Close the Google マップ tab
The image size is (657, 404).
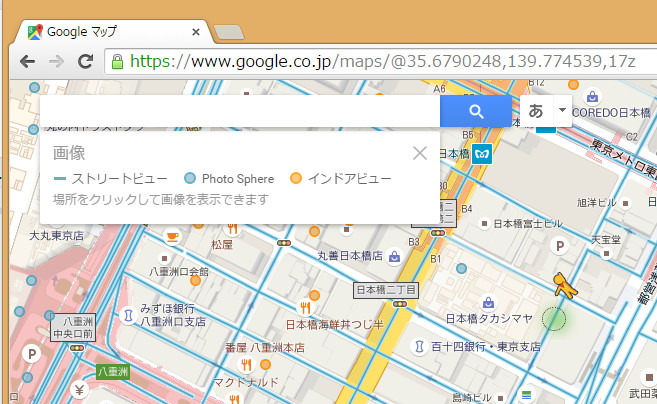click(x=196, y=32)
